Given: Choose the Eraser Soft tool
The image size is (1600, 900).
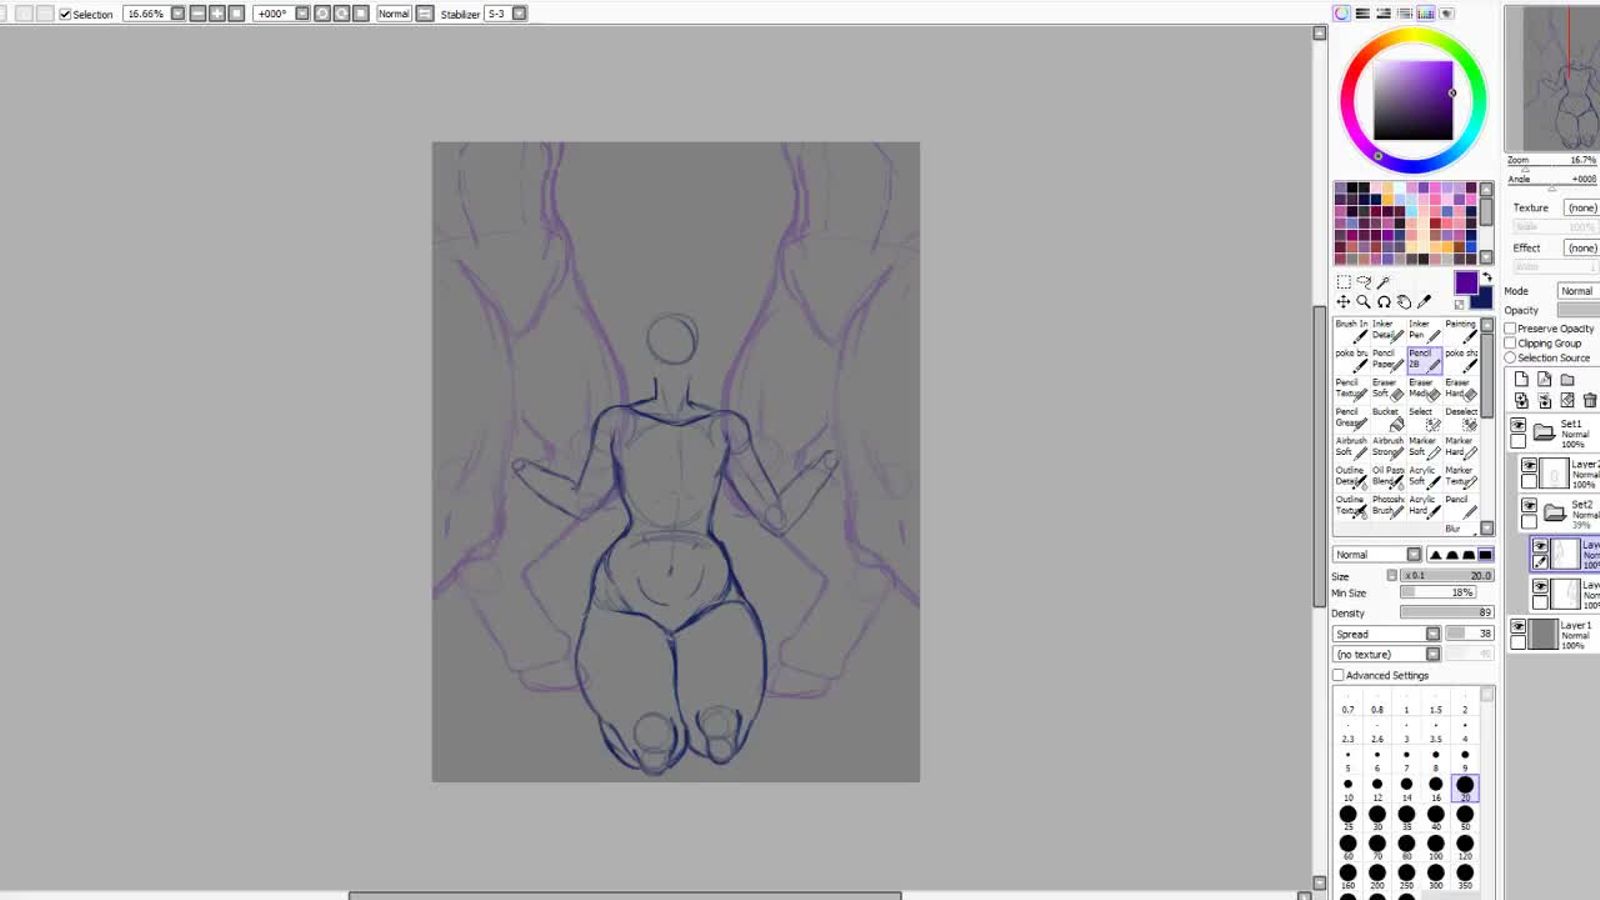Looking at the screenshot, I should click(1388, 389).
